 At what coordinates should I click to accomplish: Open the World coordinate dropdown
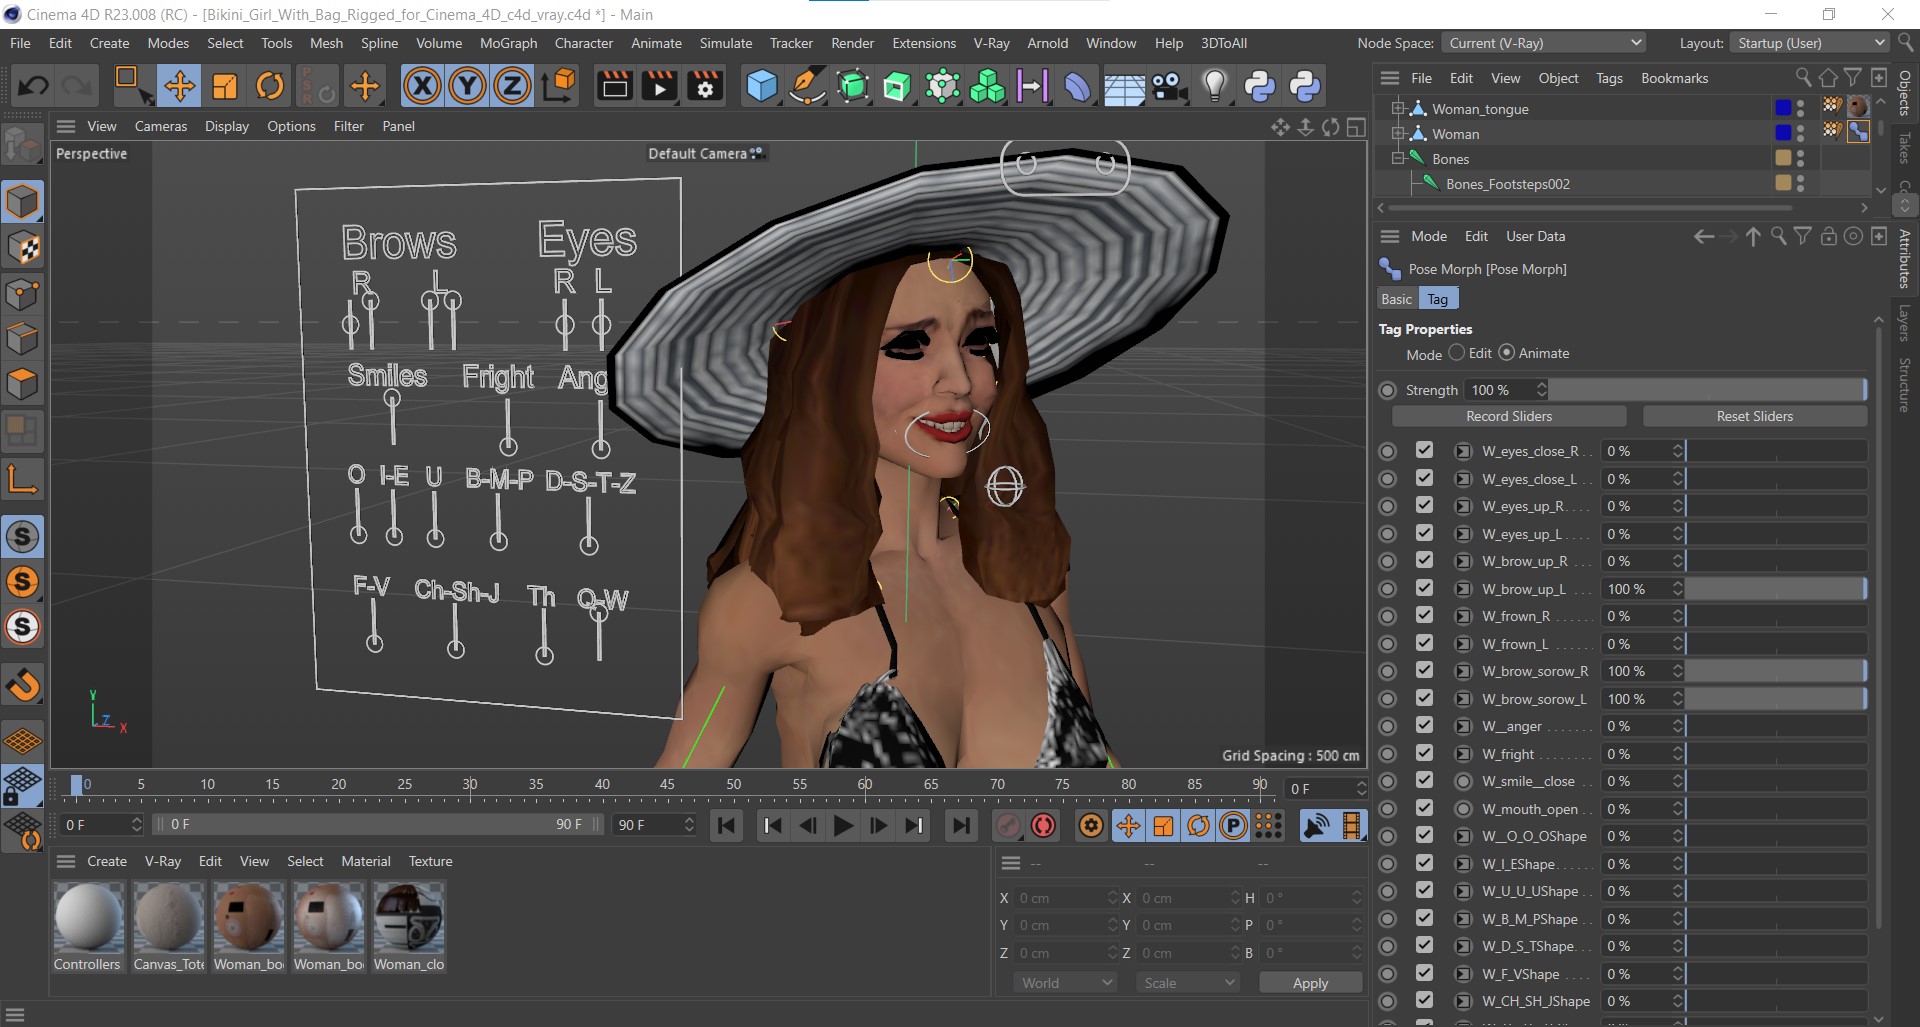point(1066,983)
